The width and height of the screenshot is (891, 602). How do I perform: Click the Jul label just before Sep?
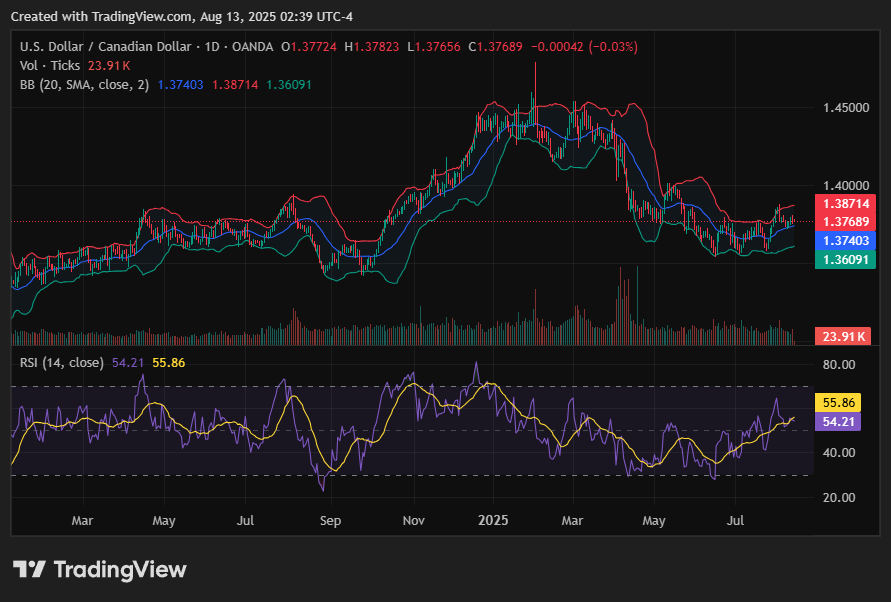pyautogui.click(x=245, y=521)
